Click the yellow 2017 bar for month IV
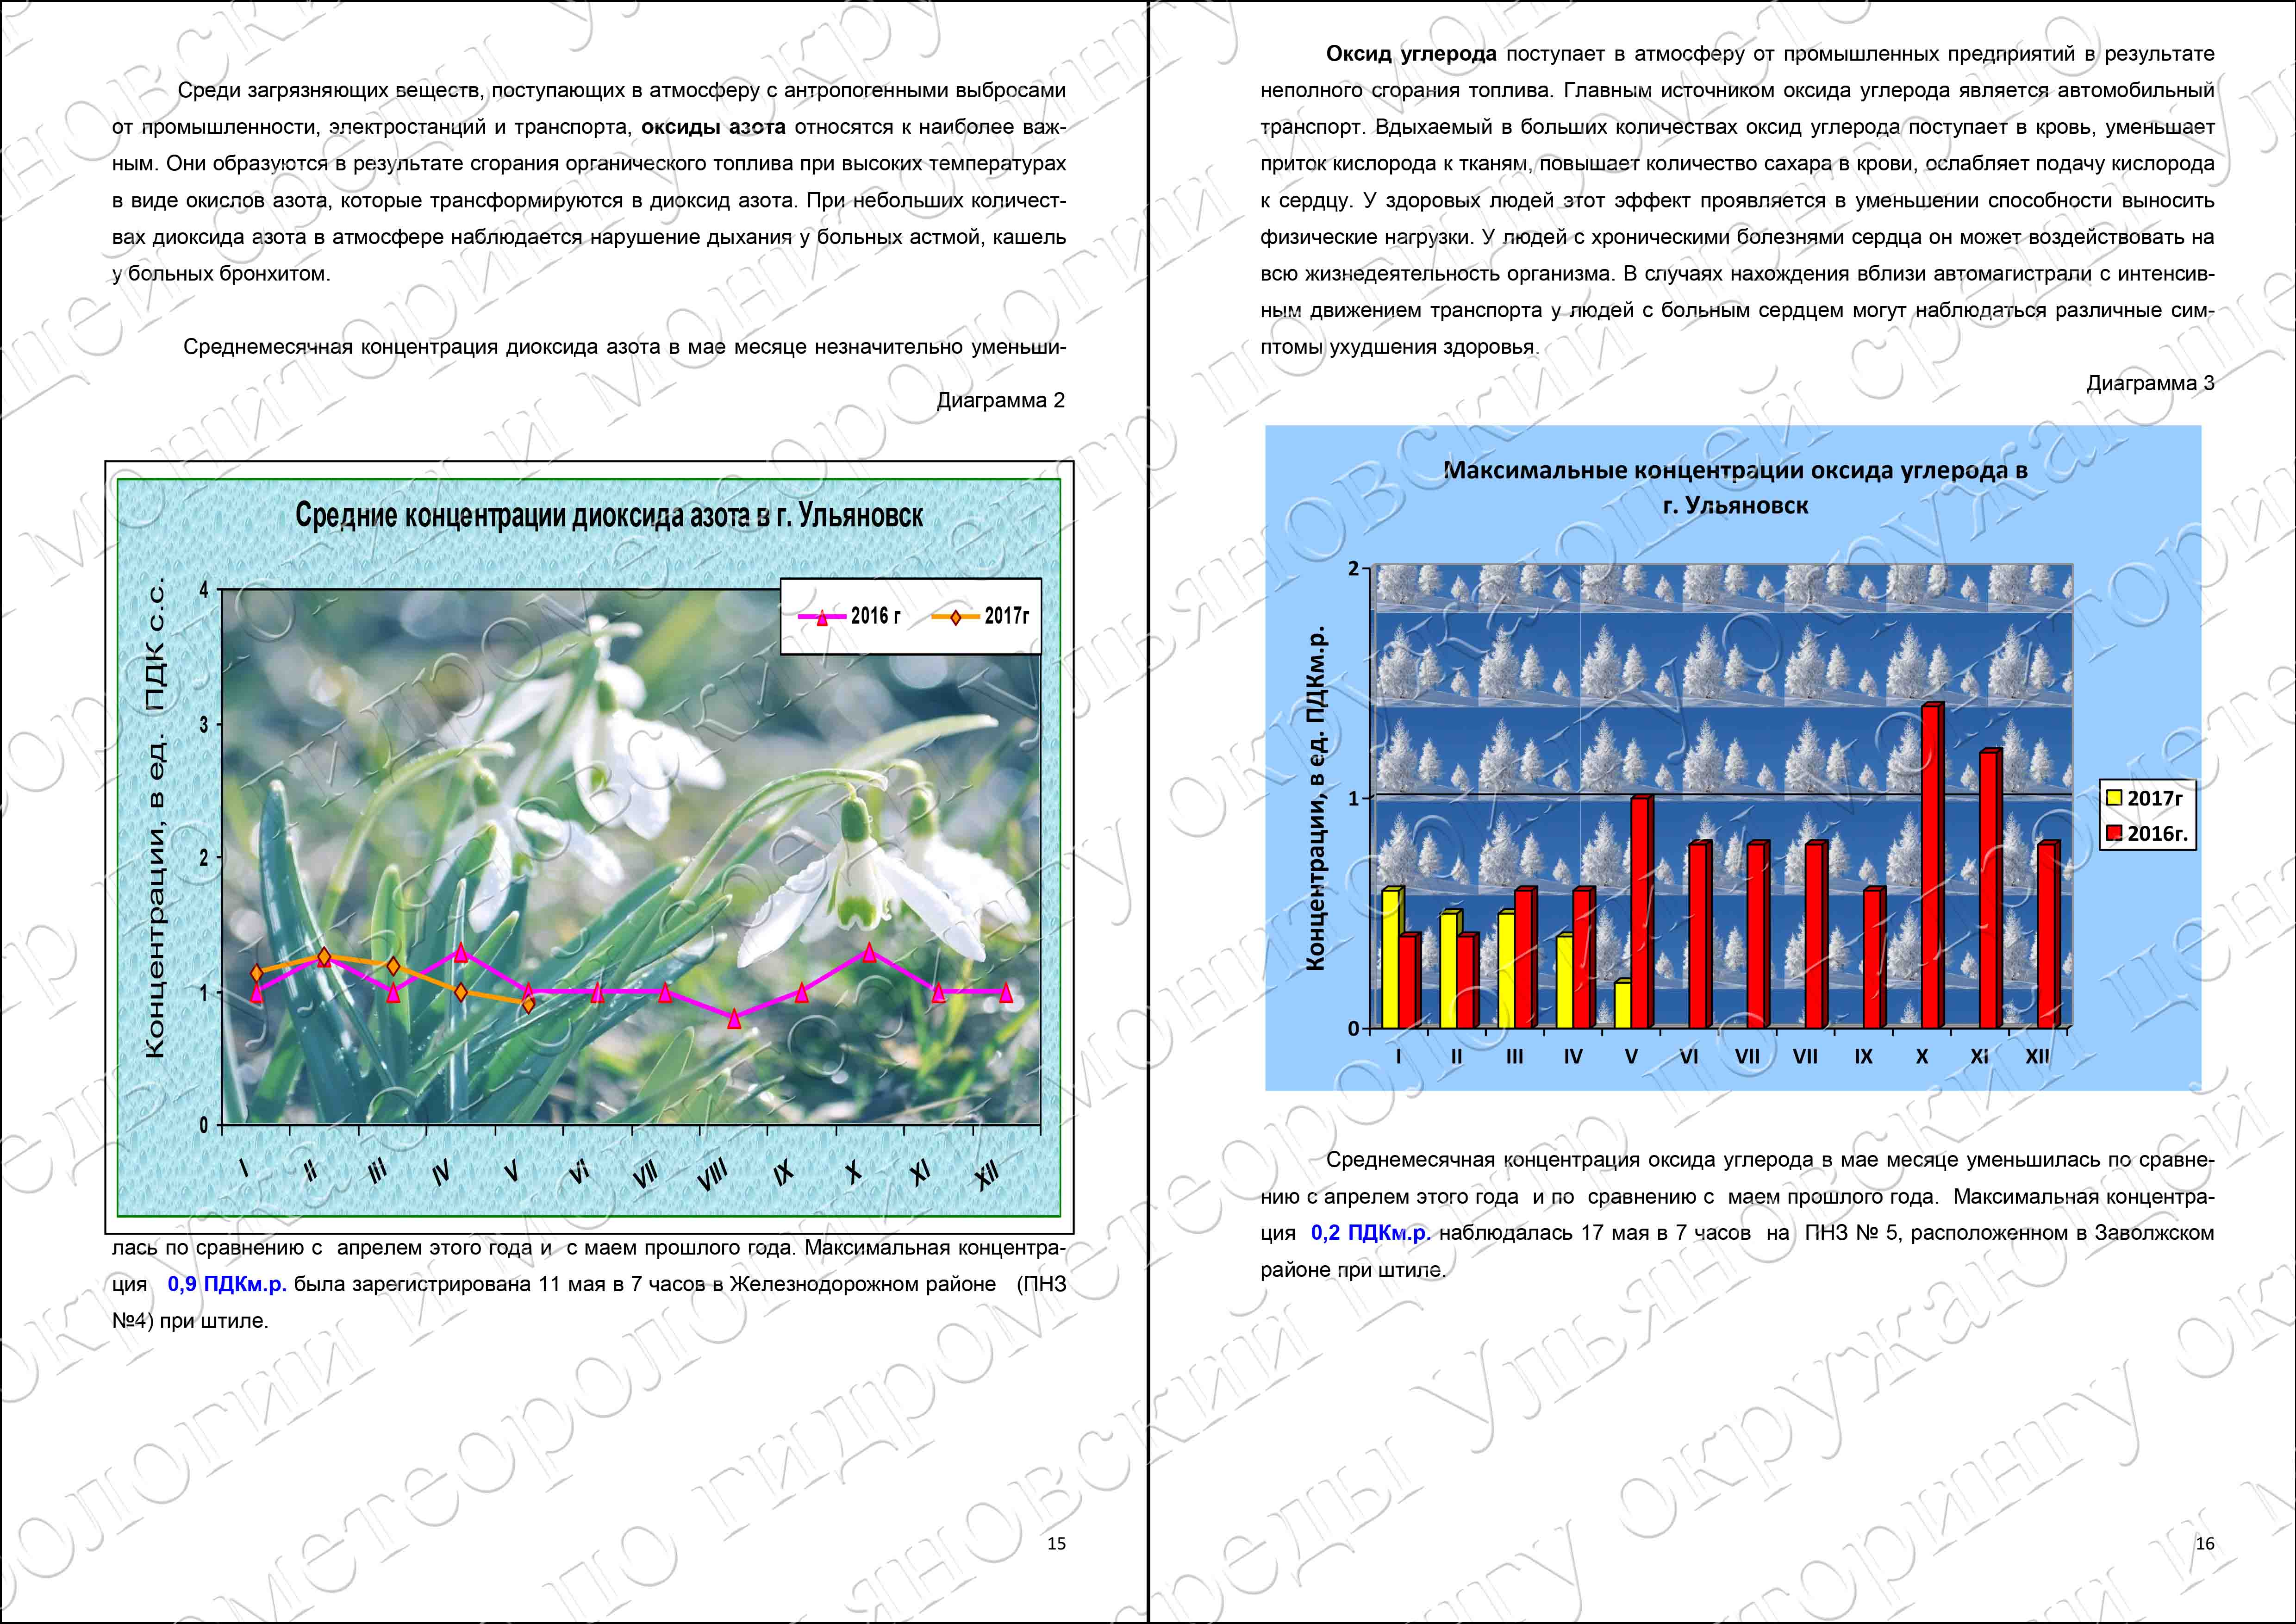Screen dimensions: 2296x1624 point(1566,981)
